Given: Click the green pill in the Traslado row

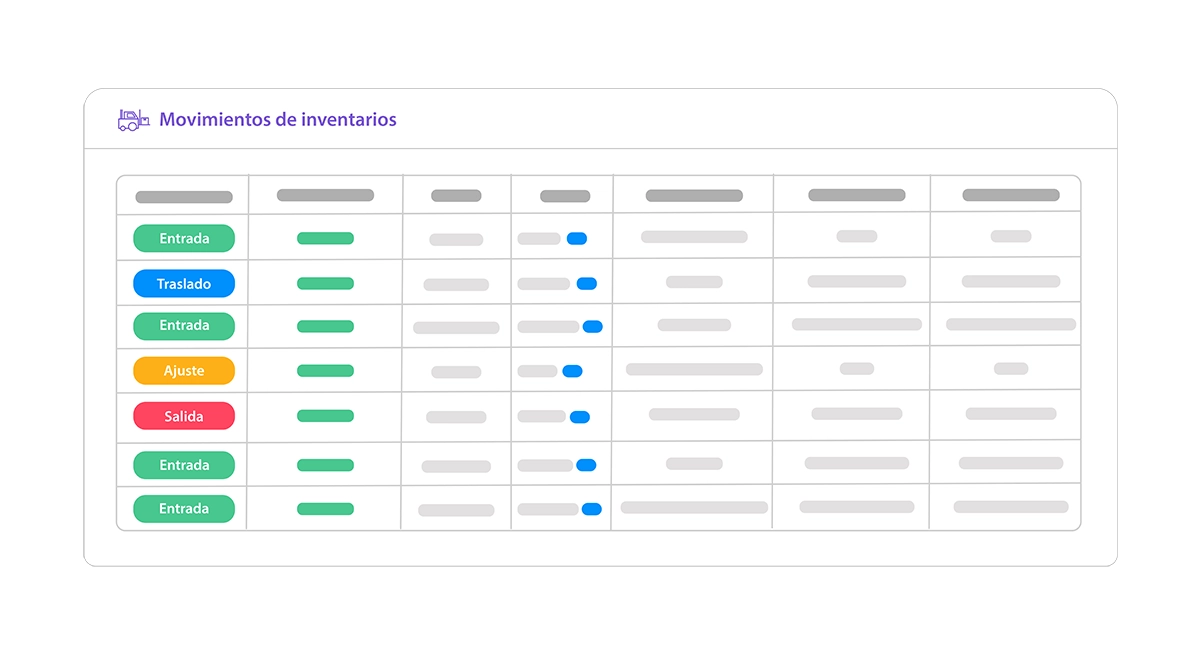Looking at the screenshot, I should point(325,284).
